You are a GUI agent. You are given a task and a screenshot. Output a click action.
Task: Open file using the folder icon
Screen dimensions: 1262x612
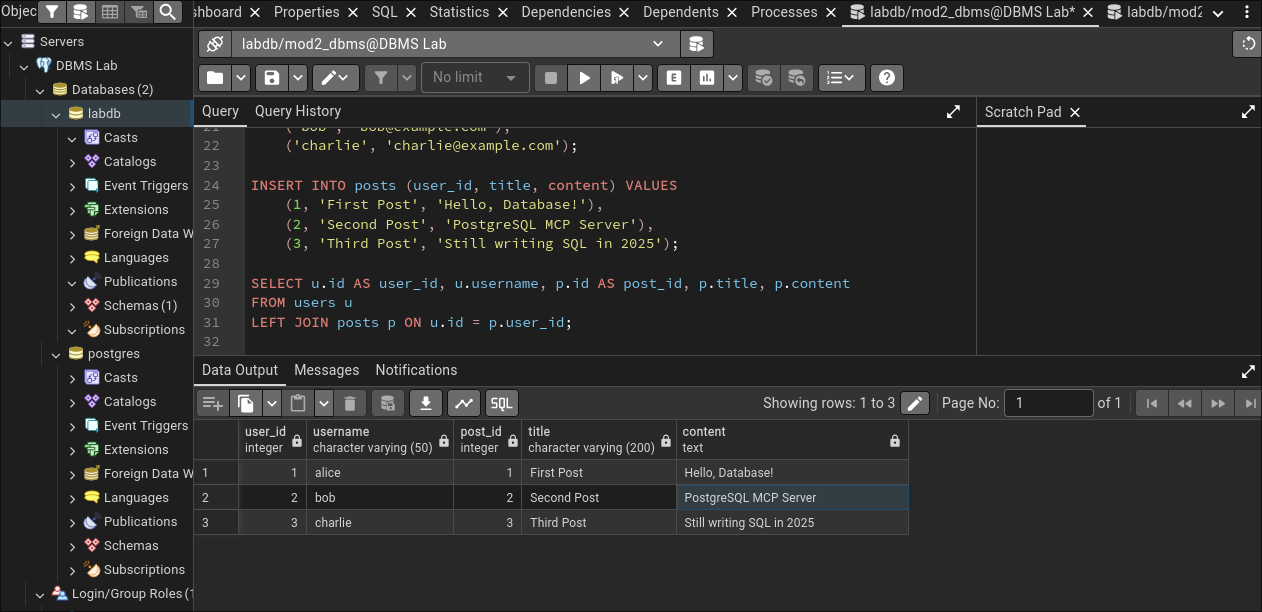coord(214,78)
